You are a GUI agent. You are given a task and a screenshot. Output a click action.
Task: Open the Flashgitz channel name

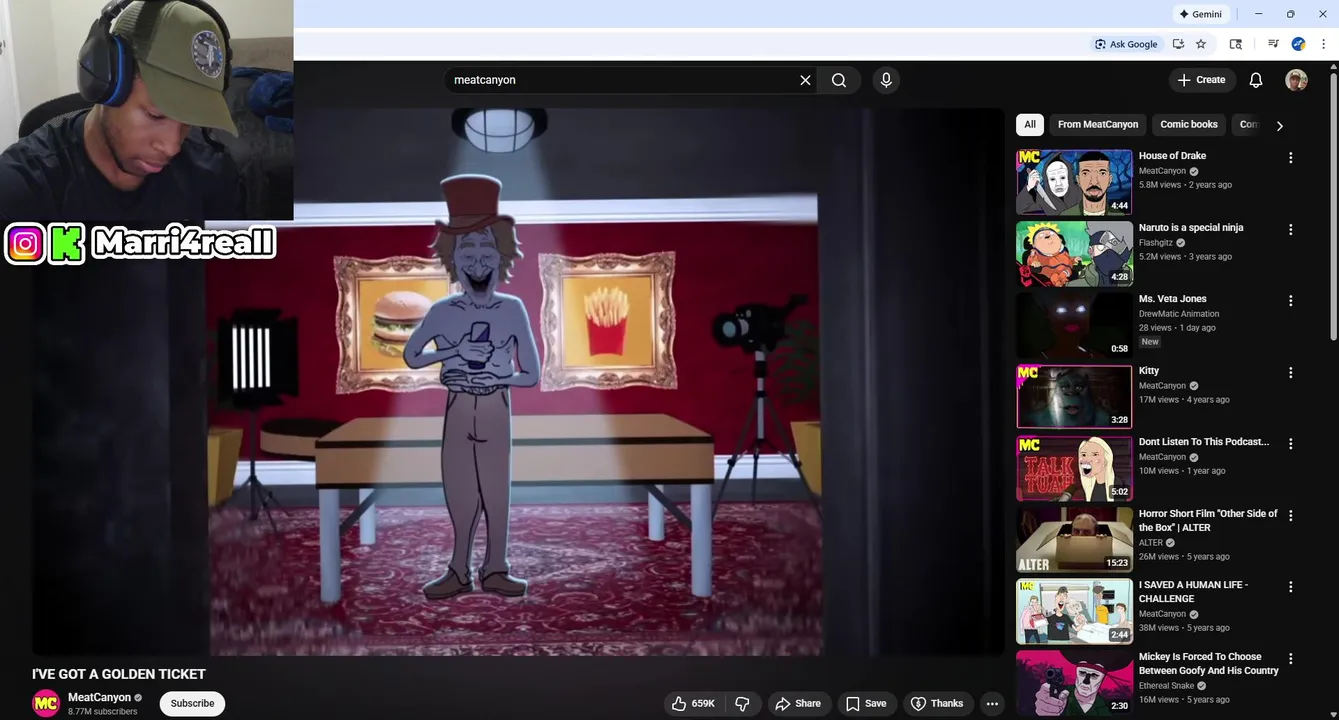1156,243
